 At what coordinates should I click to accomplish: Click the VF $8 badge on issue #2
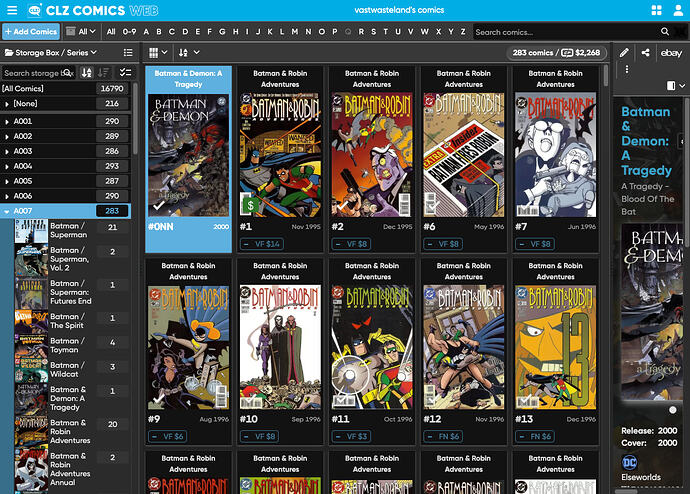click(x=351, y=244)
